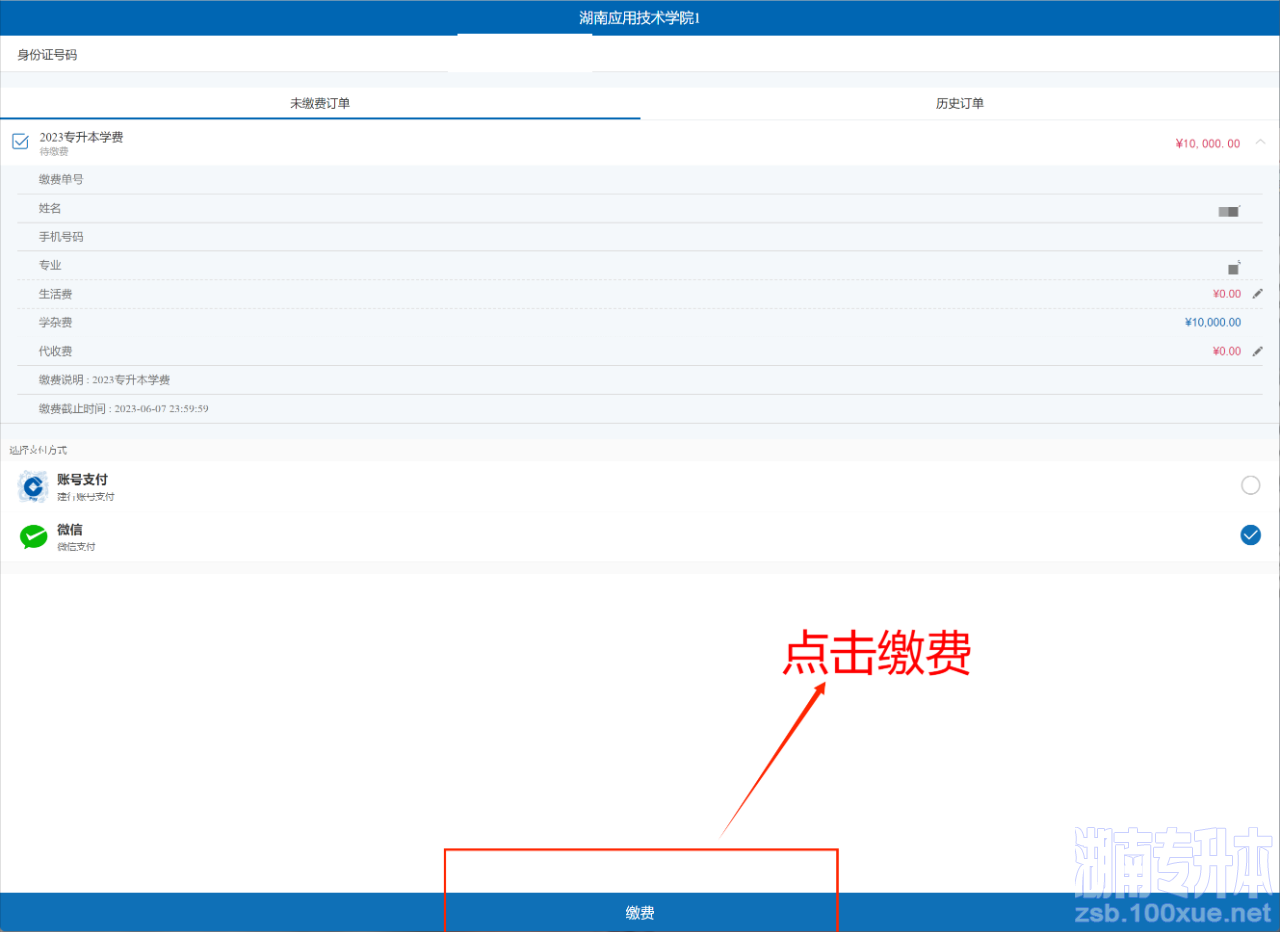
Task: Click the 缴费单号 row label
Action: [x=61, y=179]
